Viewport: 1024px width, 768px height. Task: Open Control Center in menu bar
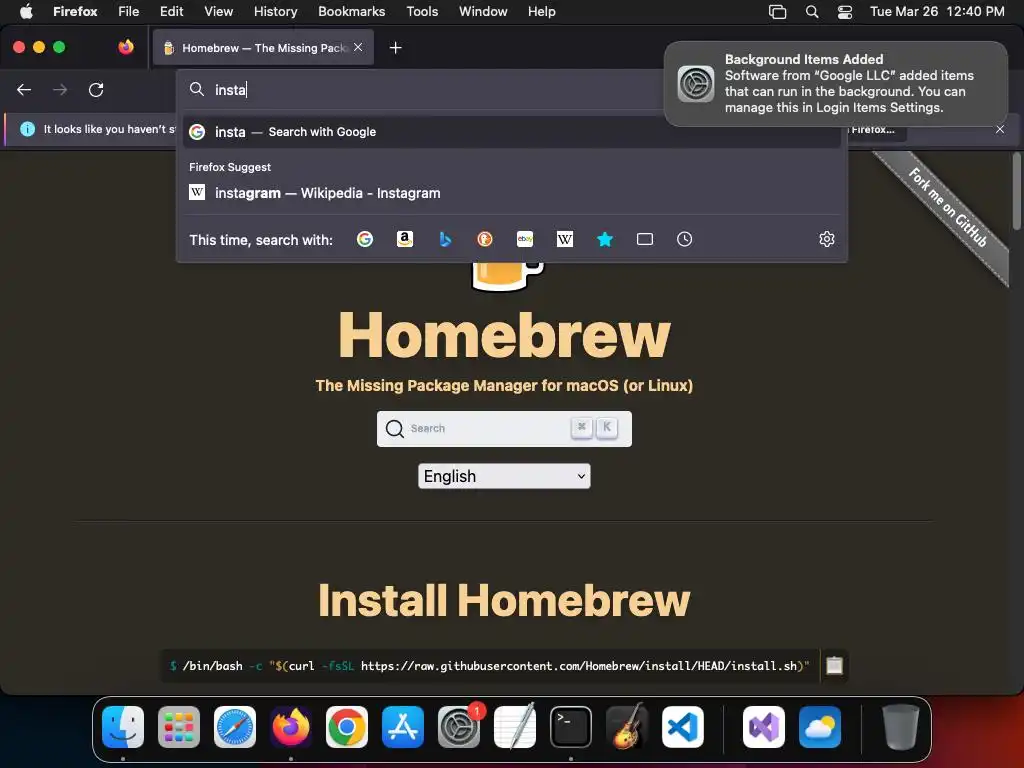point(845,11)
